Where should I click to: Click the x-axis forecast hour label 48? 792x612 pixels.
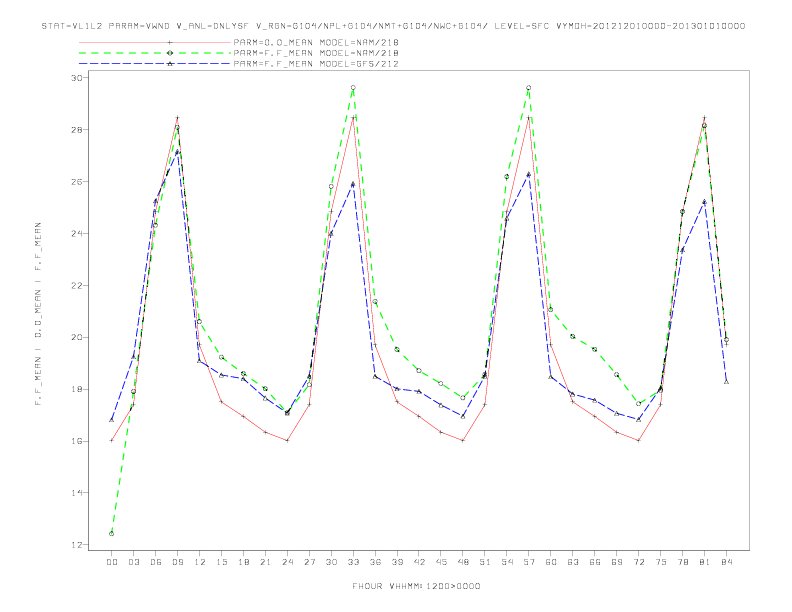pyautogui.click(x=463, y=562)
